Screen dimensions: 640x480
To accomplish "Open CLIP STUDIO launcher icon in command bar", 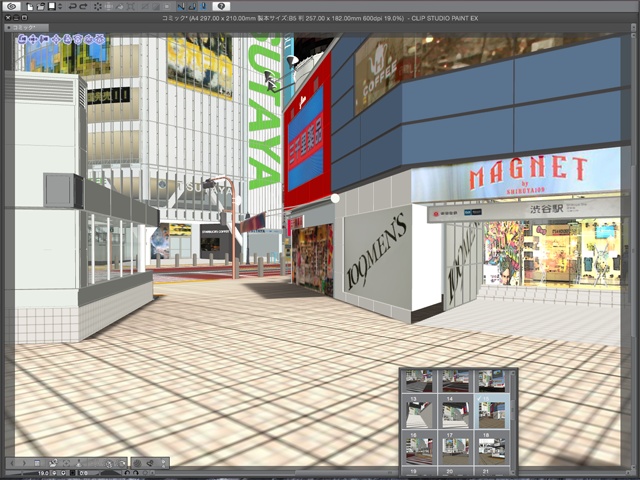I will (x=12, y=7).
